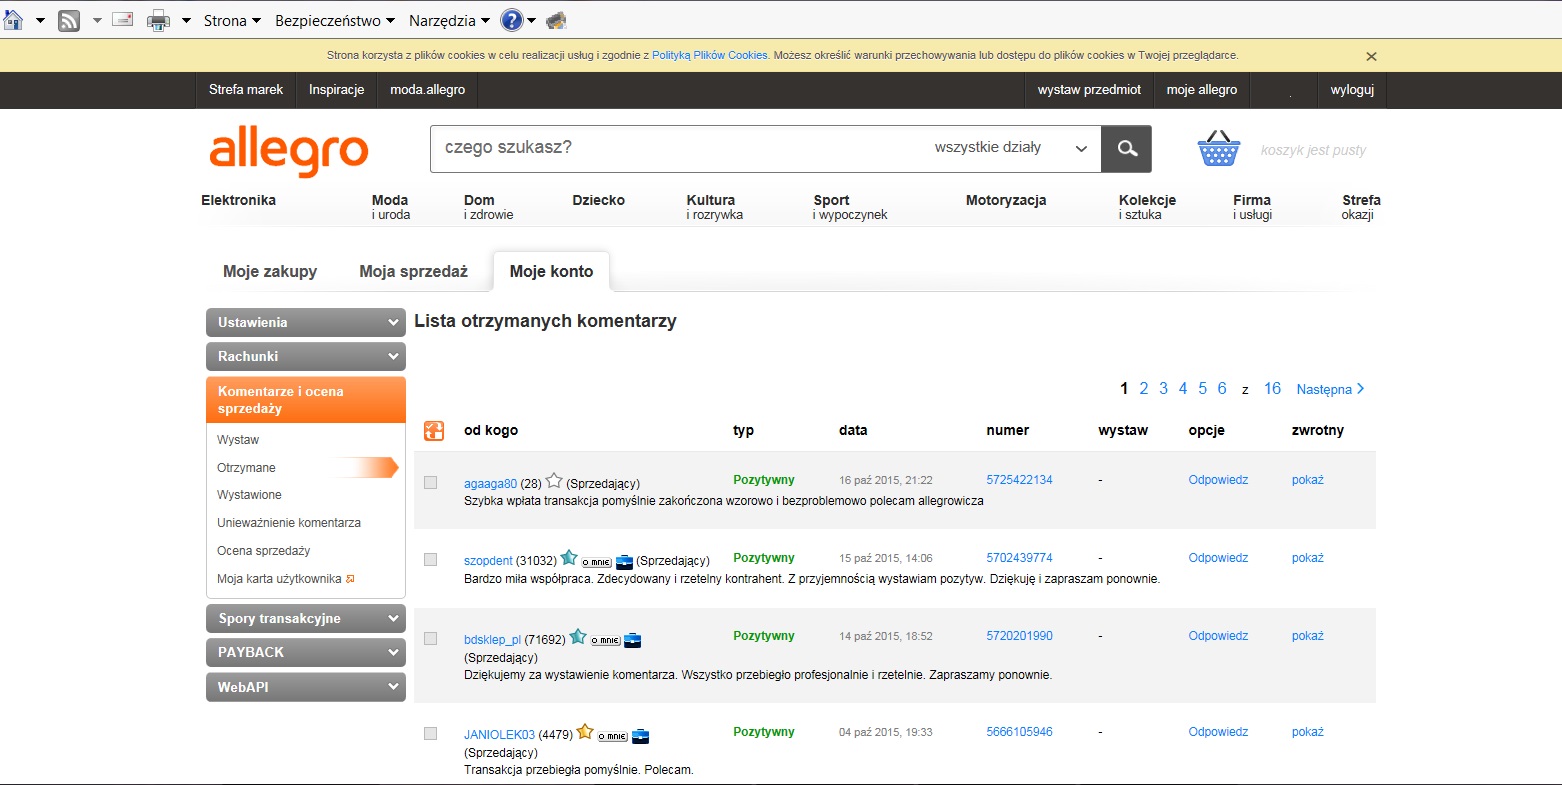Tick the checkbox for JANIOLEK03 comment
The height and width of the screenshot is (785, 1562).
coord(431,734)
